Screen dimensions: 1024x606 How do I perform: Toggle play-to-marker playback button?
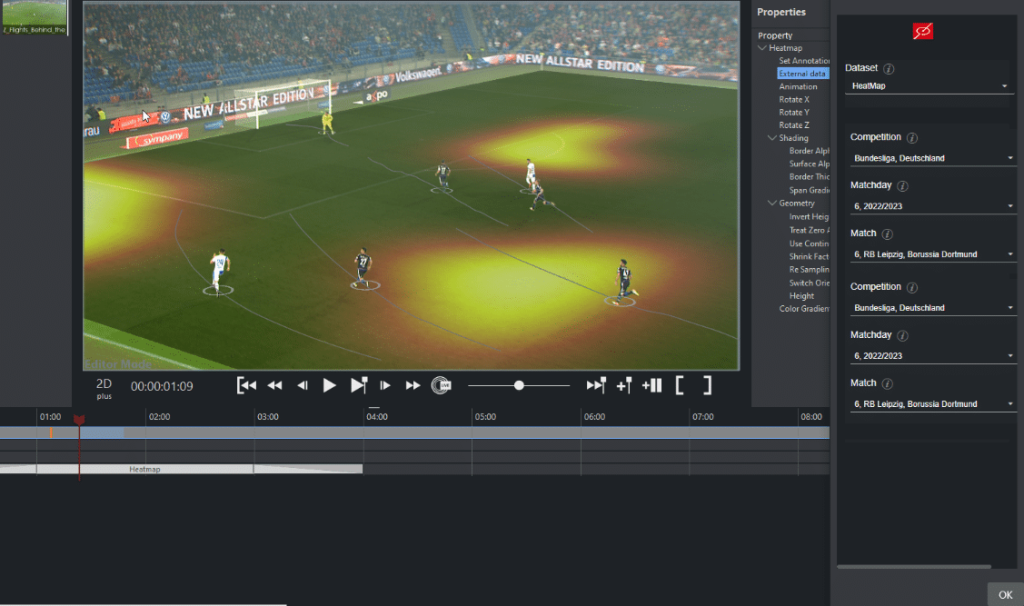point(359,385)
